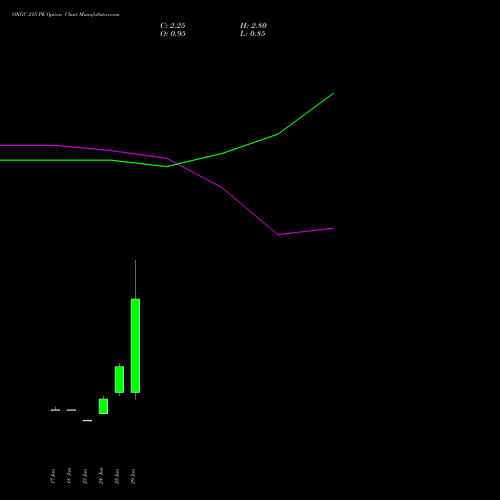The height and width of the screenshot is (500, 500).
Task: Click the 17 Jan date label
Action: (x=53, y=476)
